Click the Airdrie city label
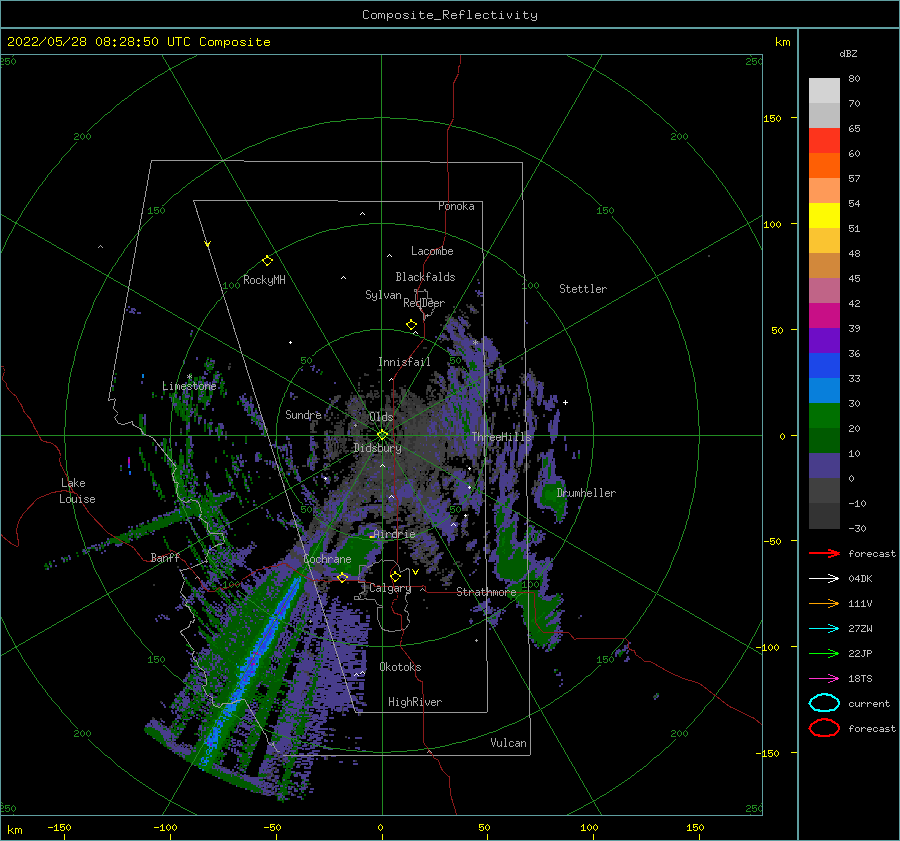 (394, 534)
